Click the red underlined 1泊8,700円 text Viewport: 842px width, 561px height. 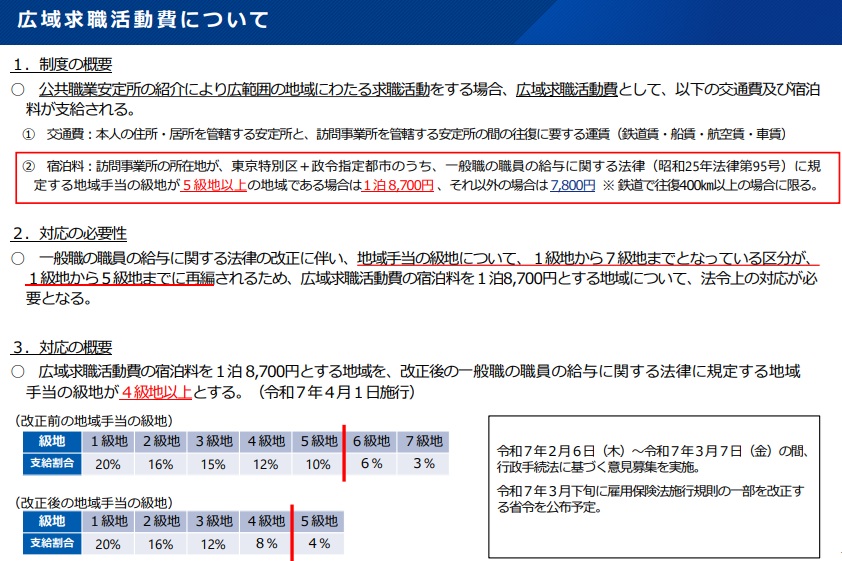coord(397,185)
